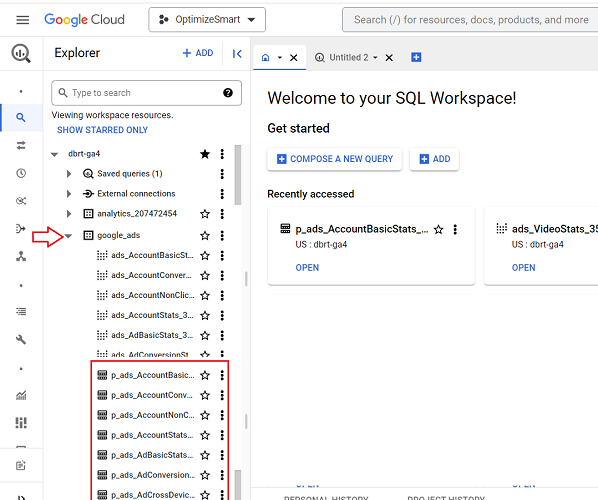Expand External connections node
Screen dimensions: 598x500
(69, 194)
